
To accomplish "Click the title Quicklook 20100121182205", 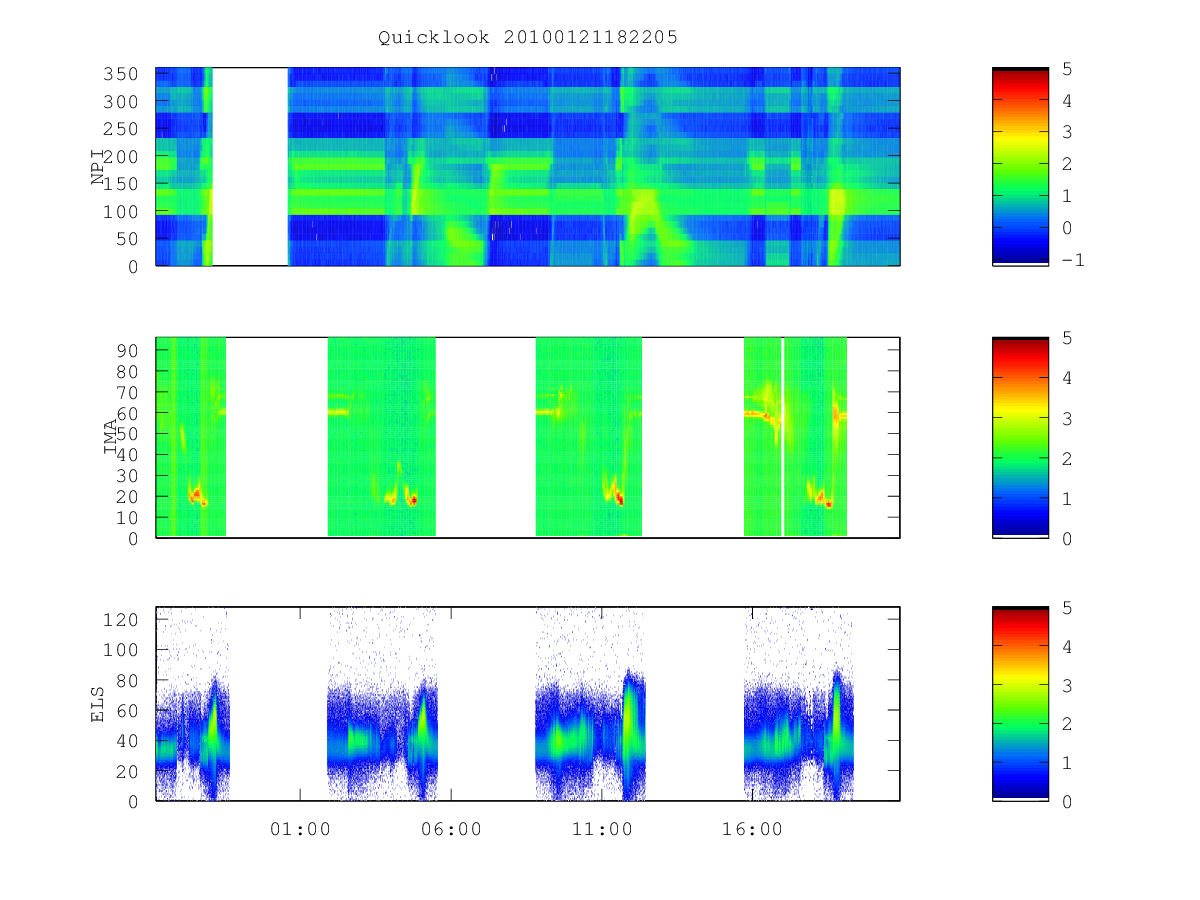I will pyautogui.click(x=528, y=37).
